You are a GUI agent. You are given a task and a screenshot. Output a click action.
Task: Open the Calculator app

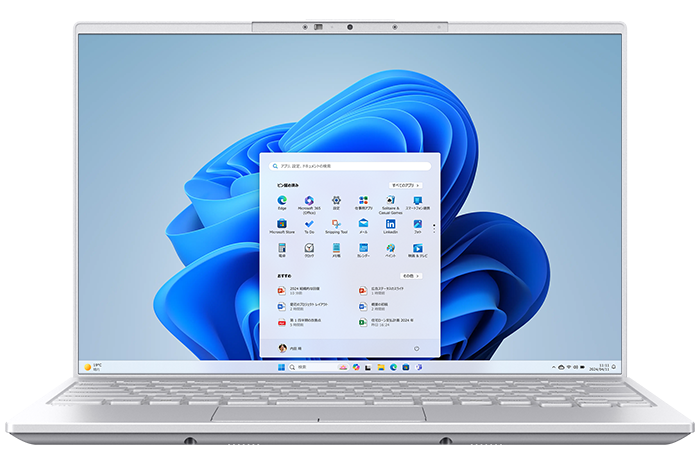282,249
